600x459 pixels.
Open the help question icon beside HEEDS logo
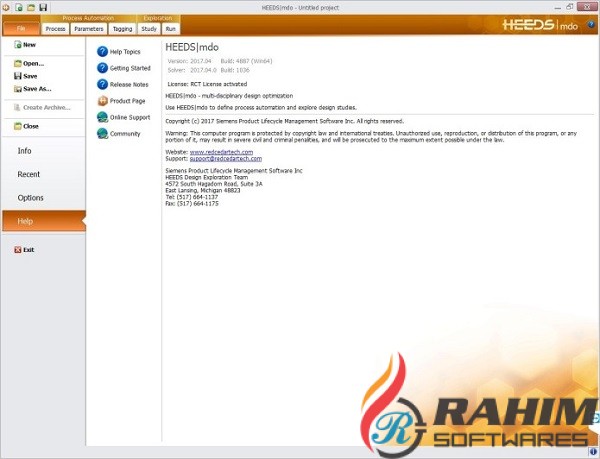pyautogui.click(x=591, y=25)
